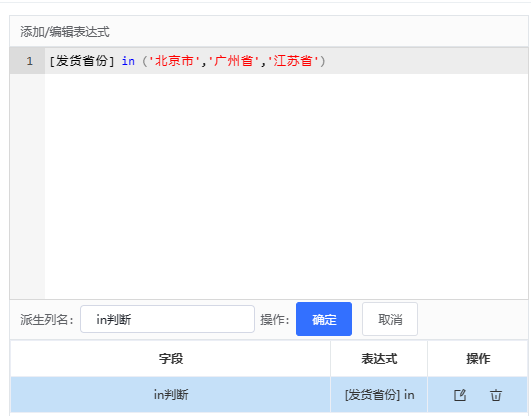Click the empty editor area below line 1

pos(286,186)
